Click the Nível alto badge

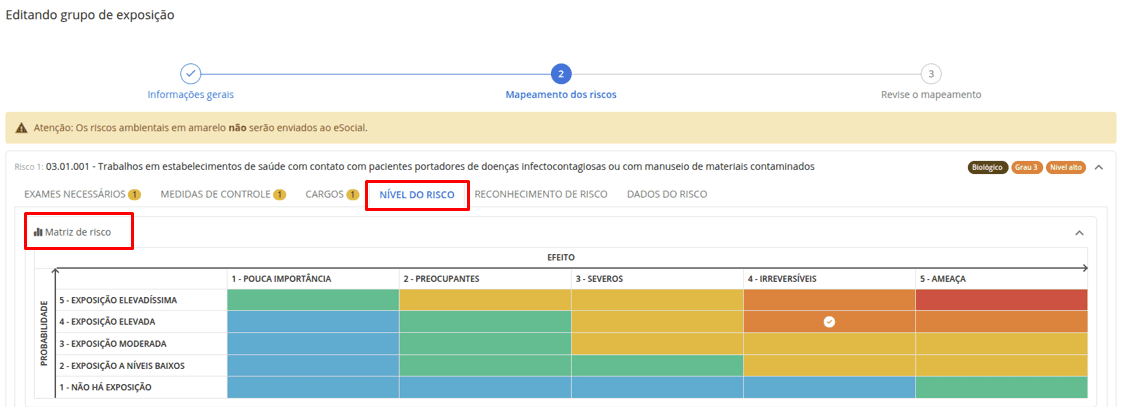[1066, 167]
